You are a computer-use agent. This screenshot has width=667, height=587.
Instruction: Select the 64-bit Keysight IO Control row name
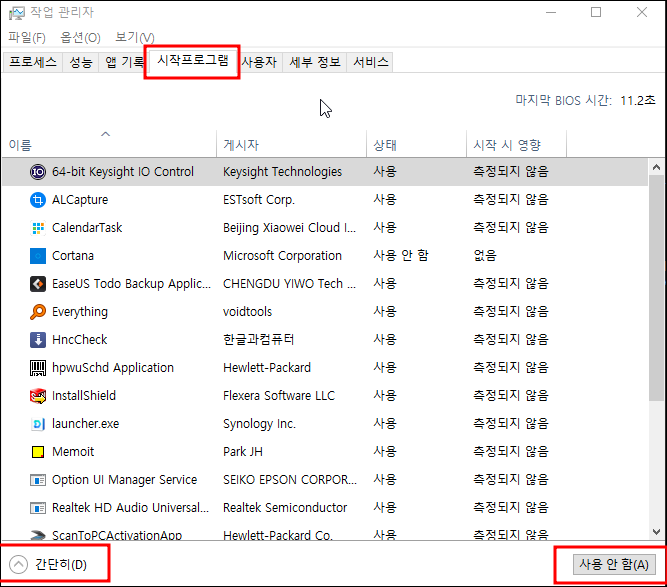[x=123, y=172]
